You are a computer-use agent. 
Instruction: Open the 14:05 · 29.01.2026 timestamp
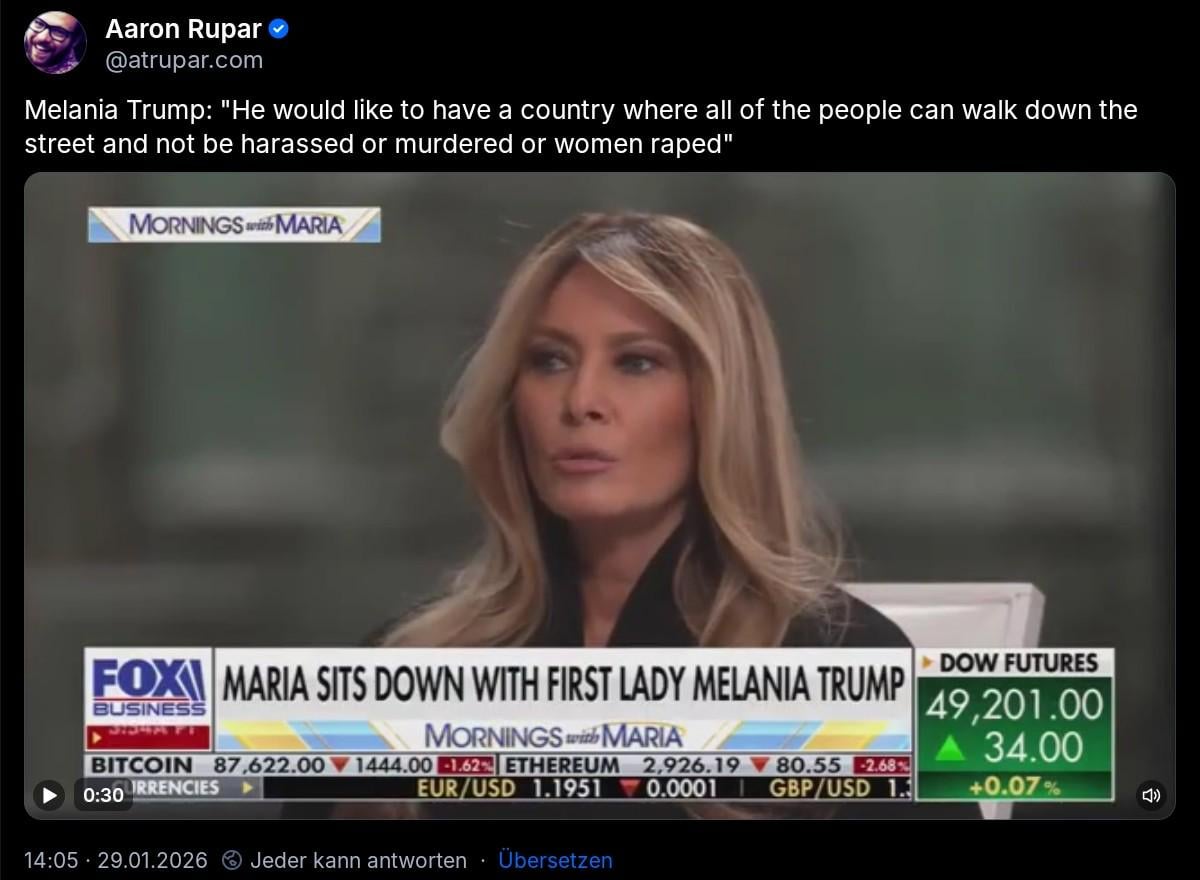[116, 860]
